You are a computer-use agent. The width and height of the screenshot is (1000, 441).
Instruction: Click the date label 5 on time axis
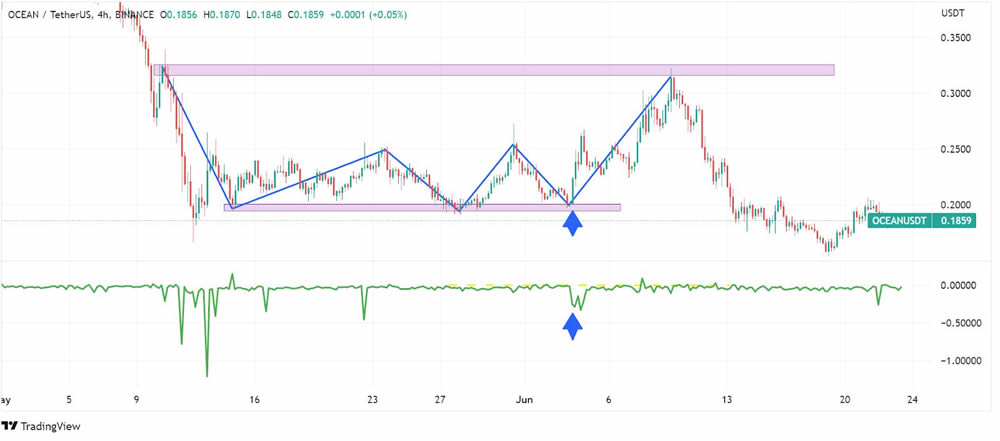[x=69, y=400]
